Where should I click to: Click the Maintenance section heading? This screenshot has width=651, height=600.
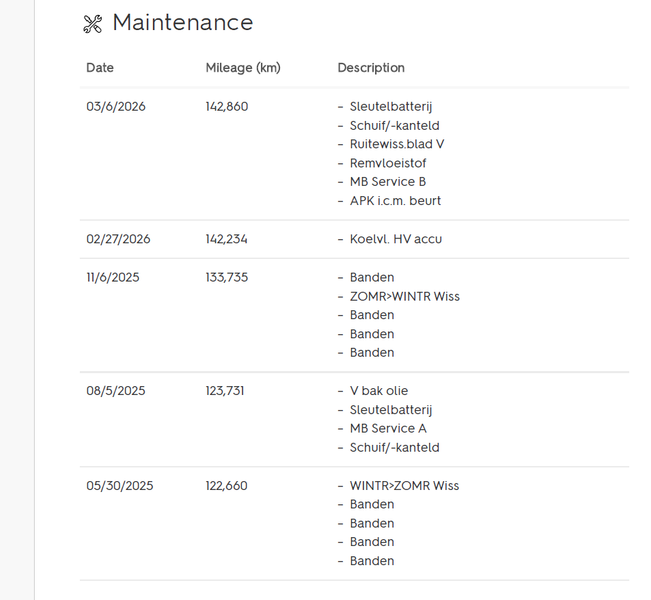(182, 23)
